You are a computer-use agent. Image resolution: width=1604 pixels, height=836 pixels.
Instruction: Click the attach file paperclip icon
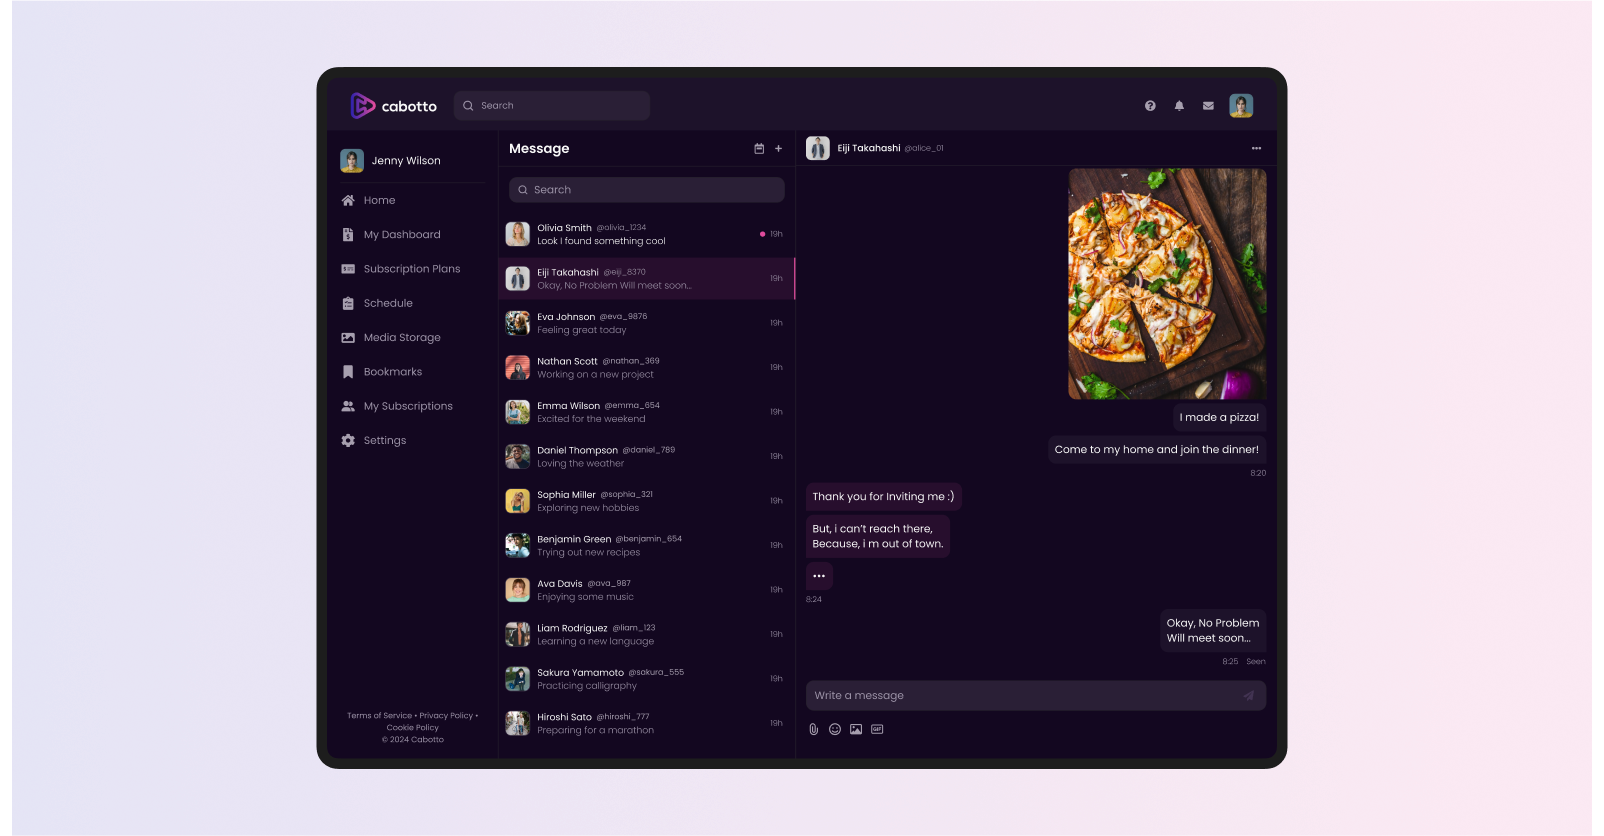[x=814, y=729]
